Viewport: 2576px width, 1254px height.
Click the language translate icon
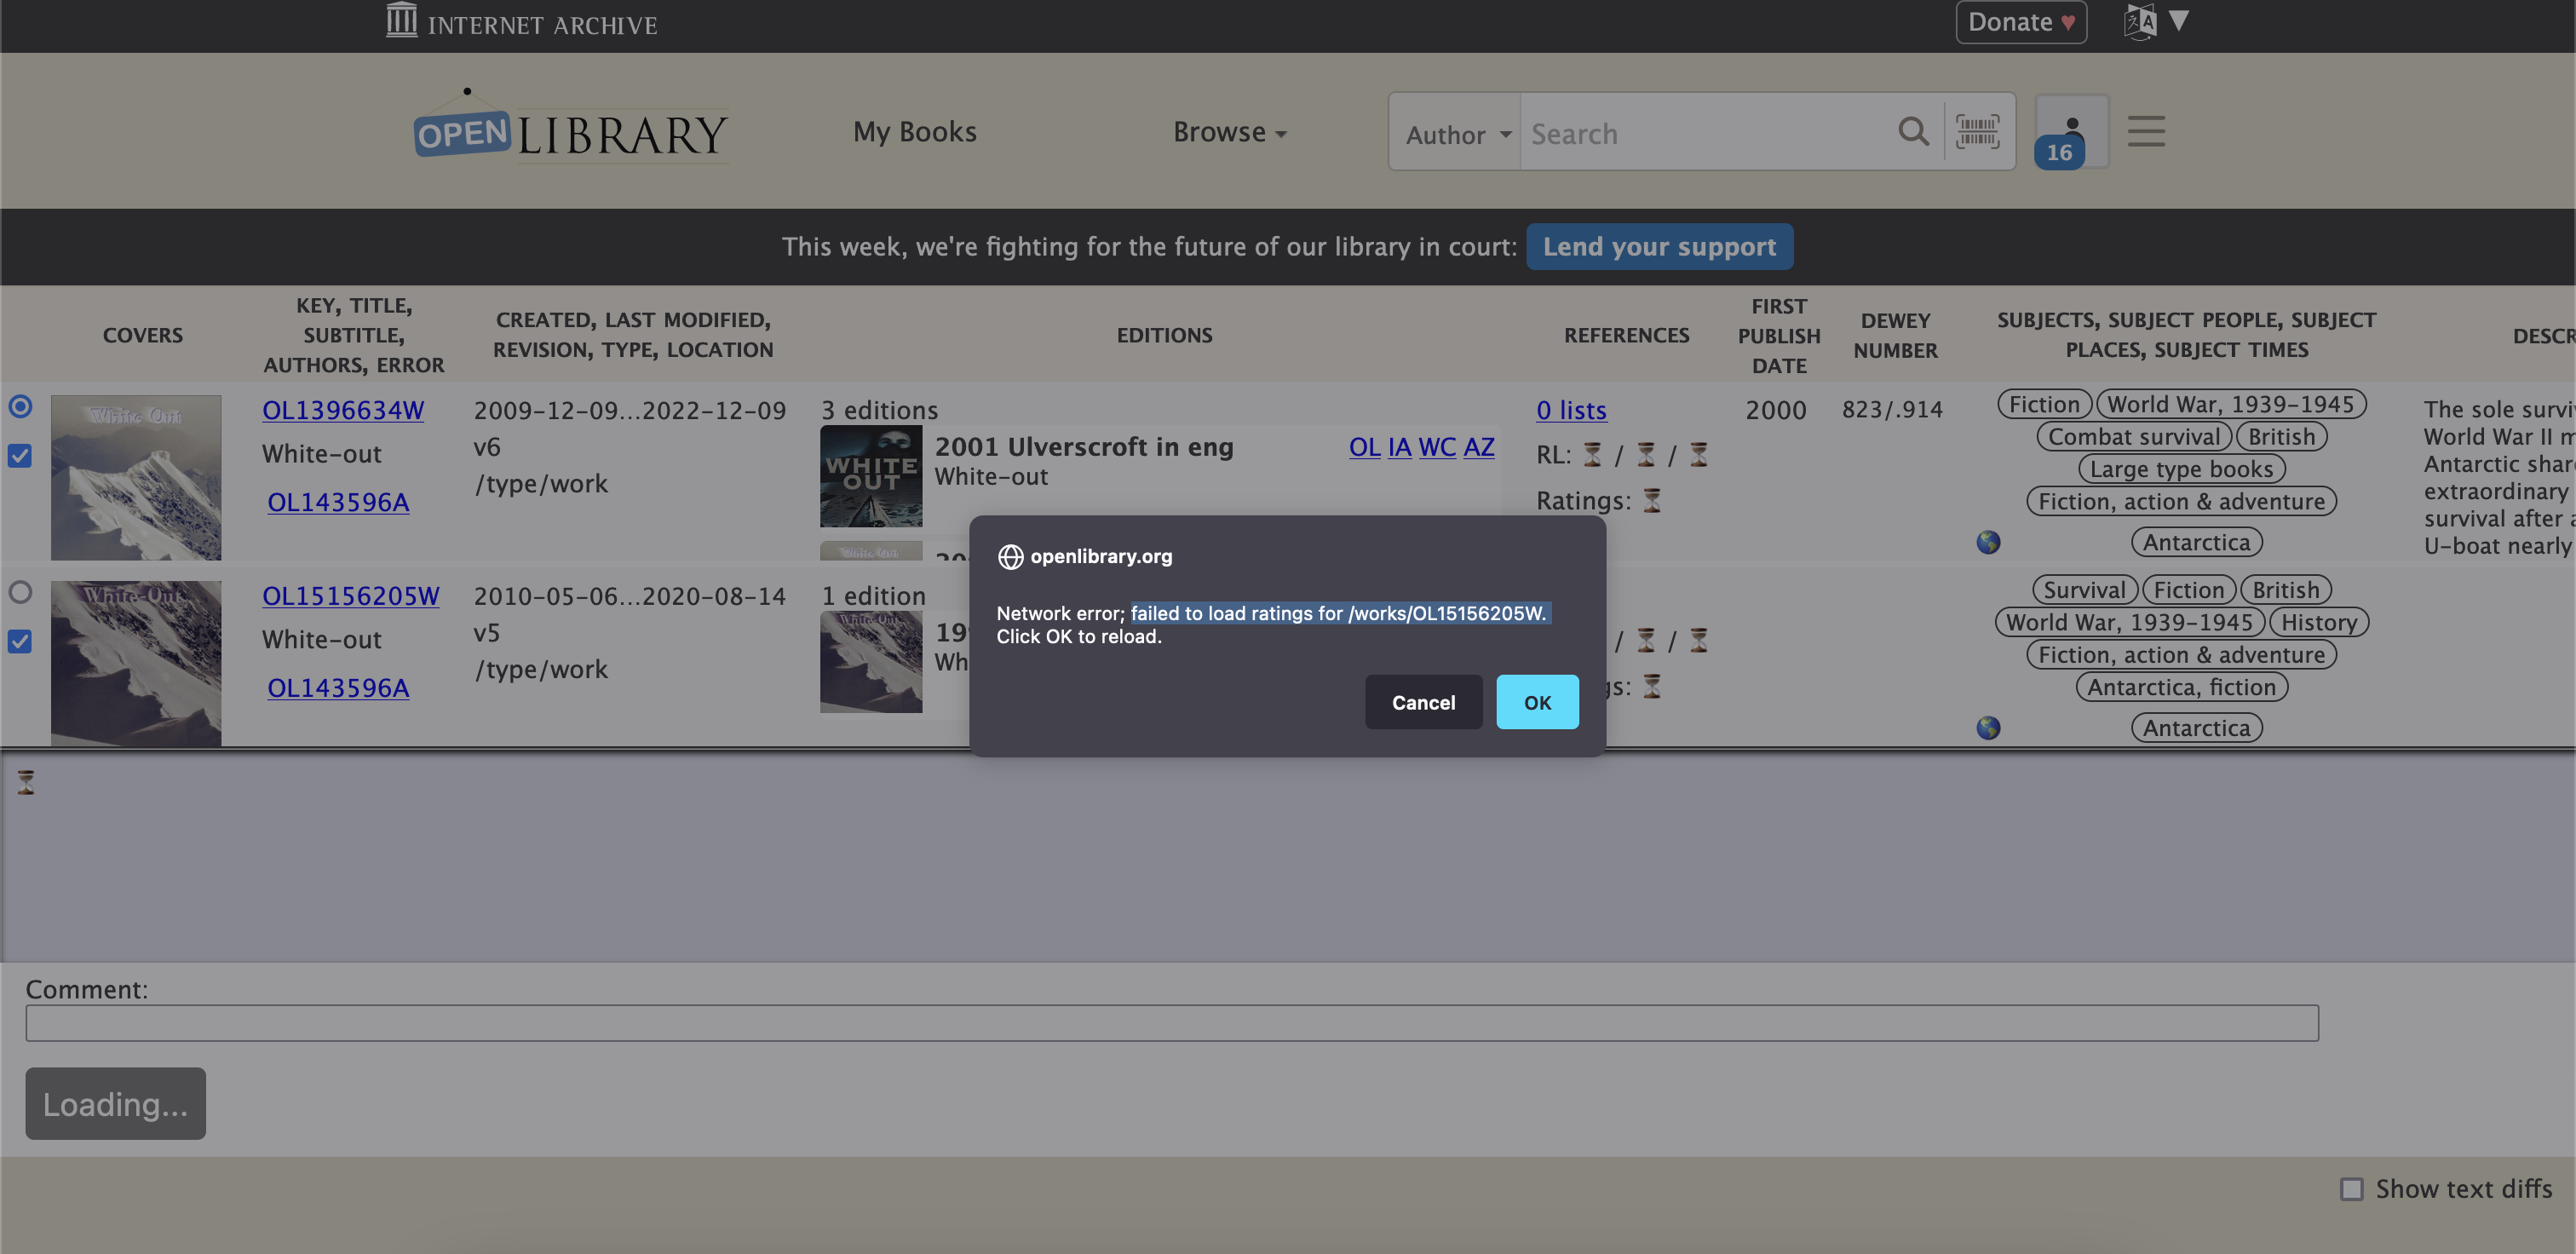[x=2139, y=22]
